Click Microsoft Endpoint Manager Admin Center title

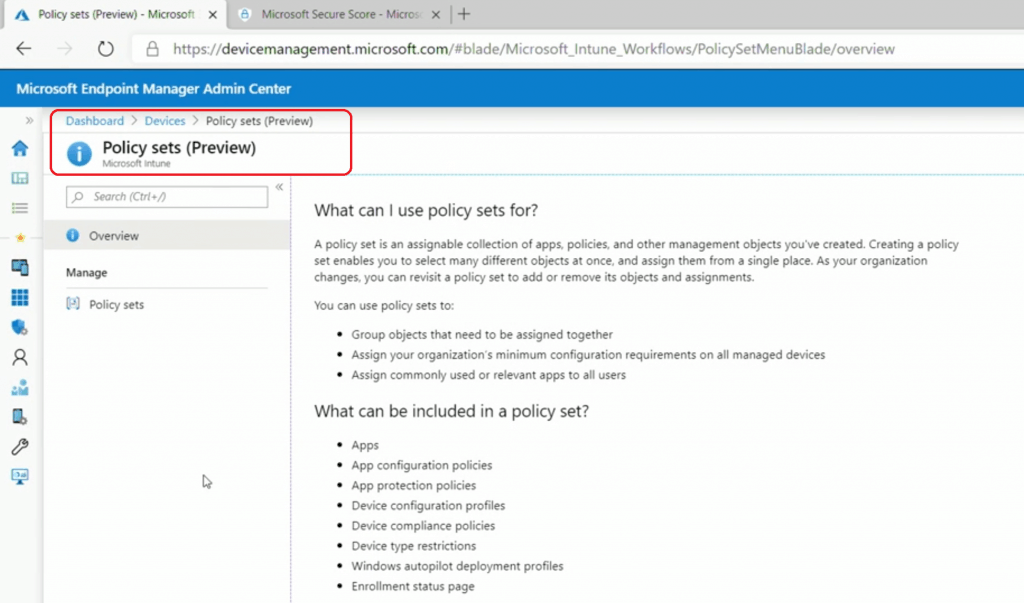click(x=153, y=89)
